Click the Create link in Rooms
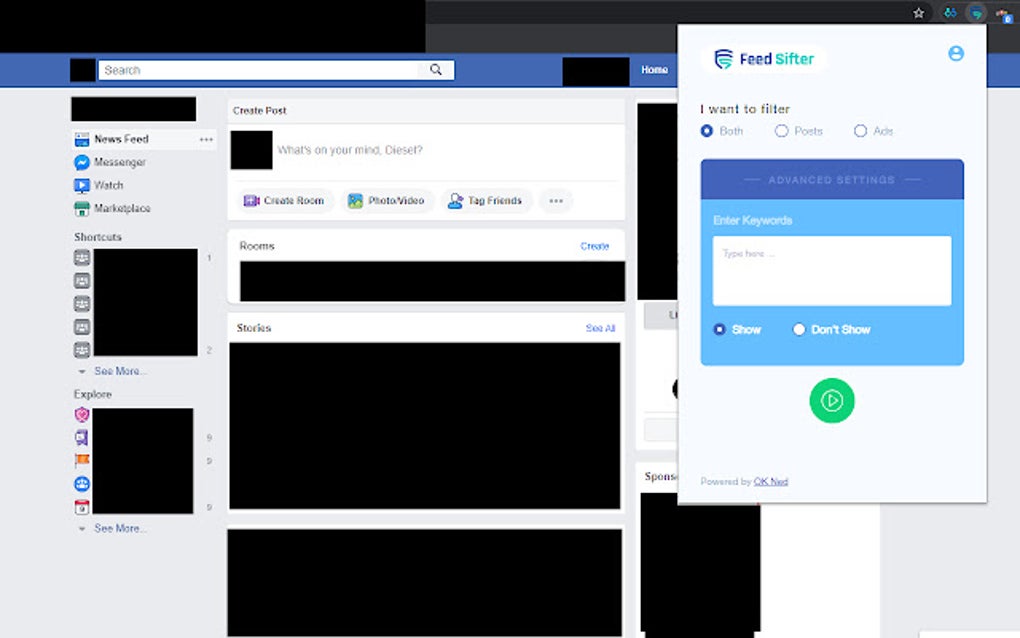Image resolution: width=1020 pixels, height=638 pixels. 595,246
